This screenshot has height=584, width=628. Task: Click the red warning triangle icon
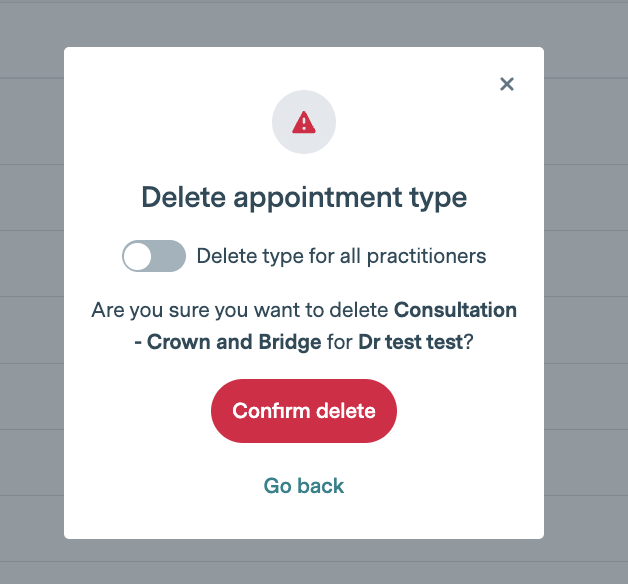[304, 123]
